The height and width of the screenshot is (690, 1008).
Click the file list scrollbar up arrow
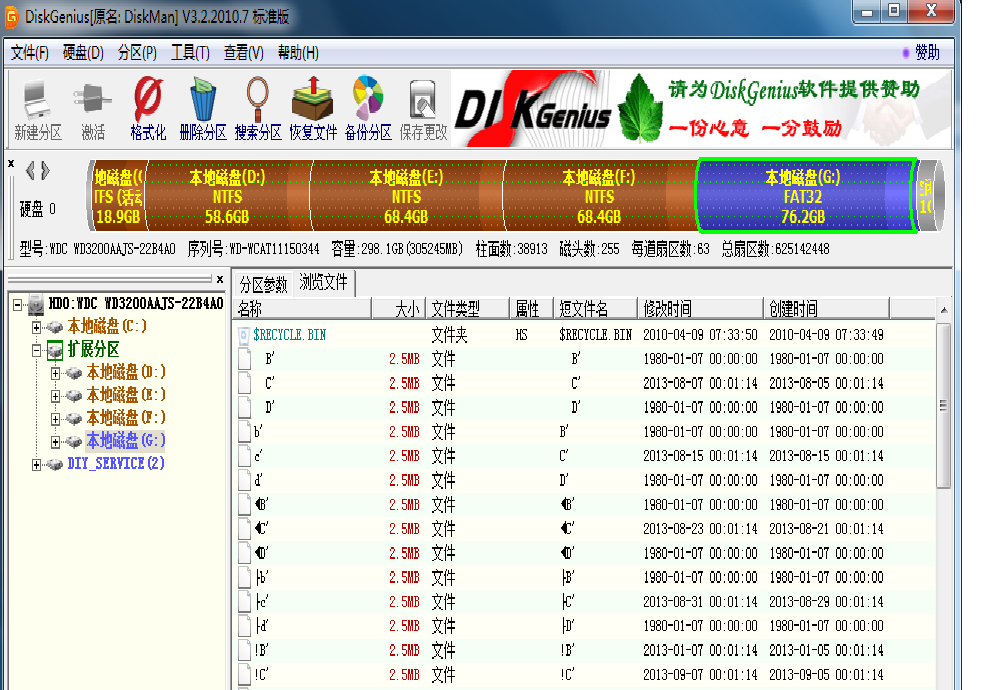click(x=943, y=310)
